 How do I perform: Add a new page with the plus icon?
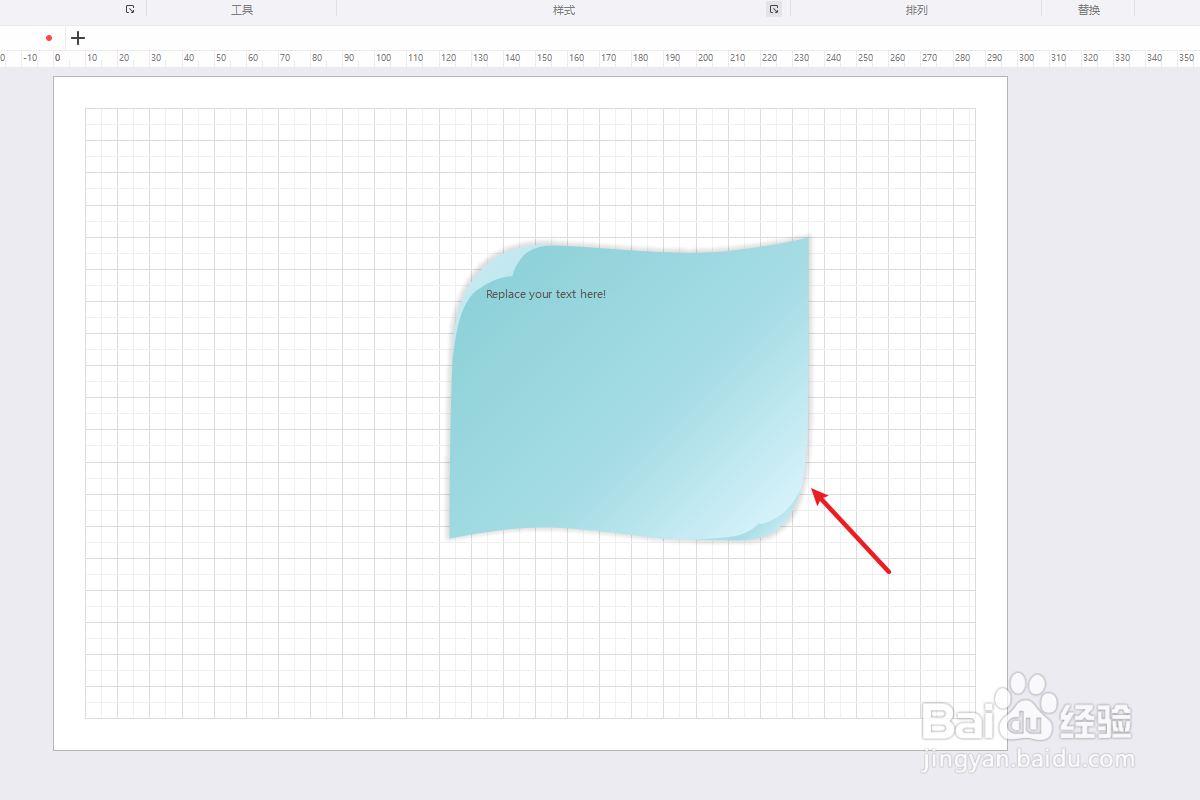pos(78,38)
